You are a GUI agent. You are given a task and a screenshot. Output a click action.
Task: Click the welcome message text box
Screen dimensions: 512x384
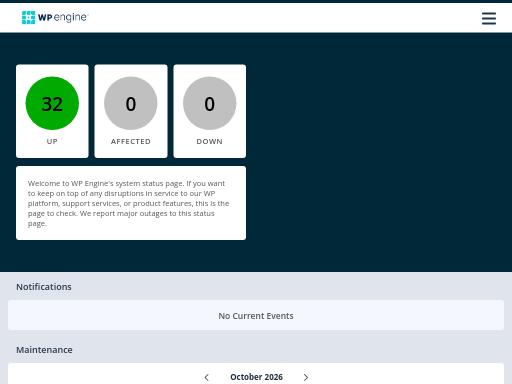pos(131,203)
